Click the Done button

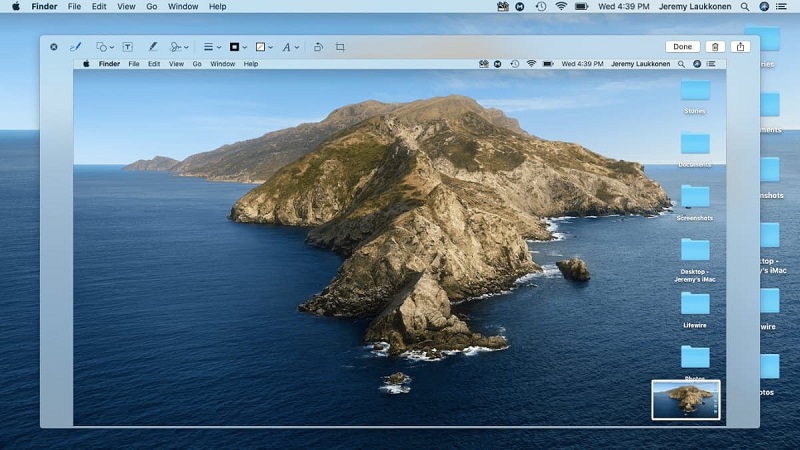(x=682, y=47)
